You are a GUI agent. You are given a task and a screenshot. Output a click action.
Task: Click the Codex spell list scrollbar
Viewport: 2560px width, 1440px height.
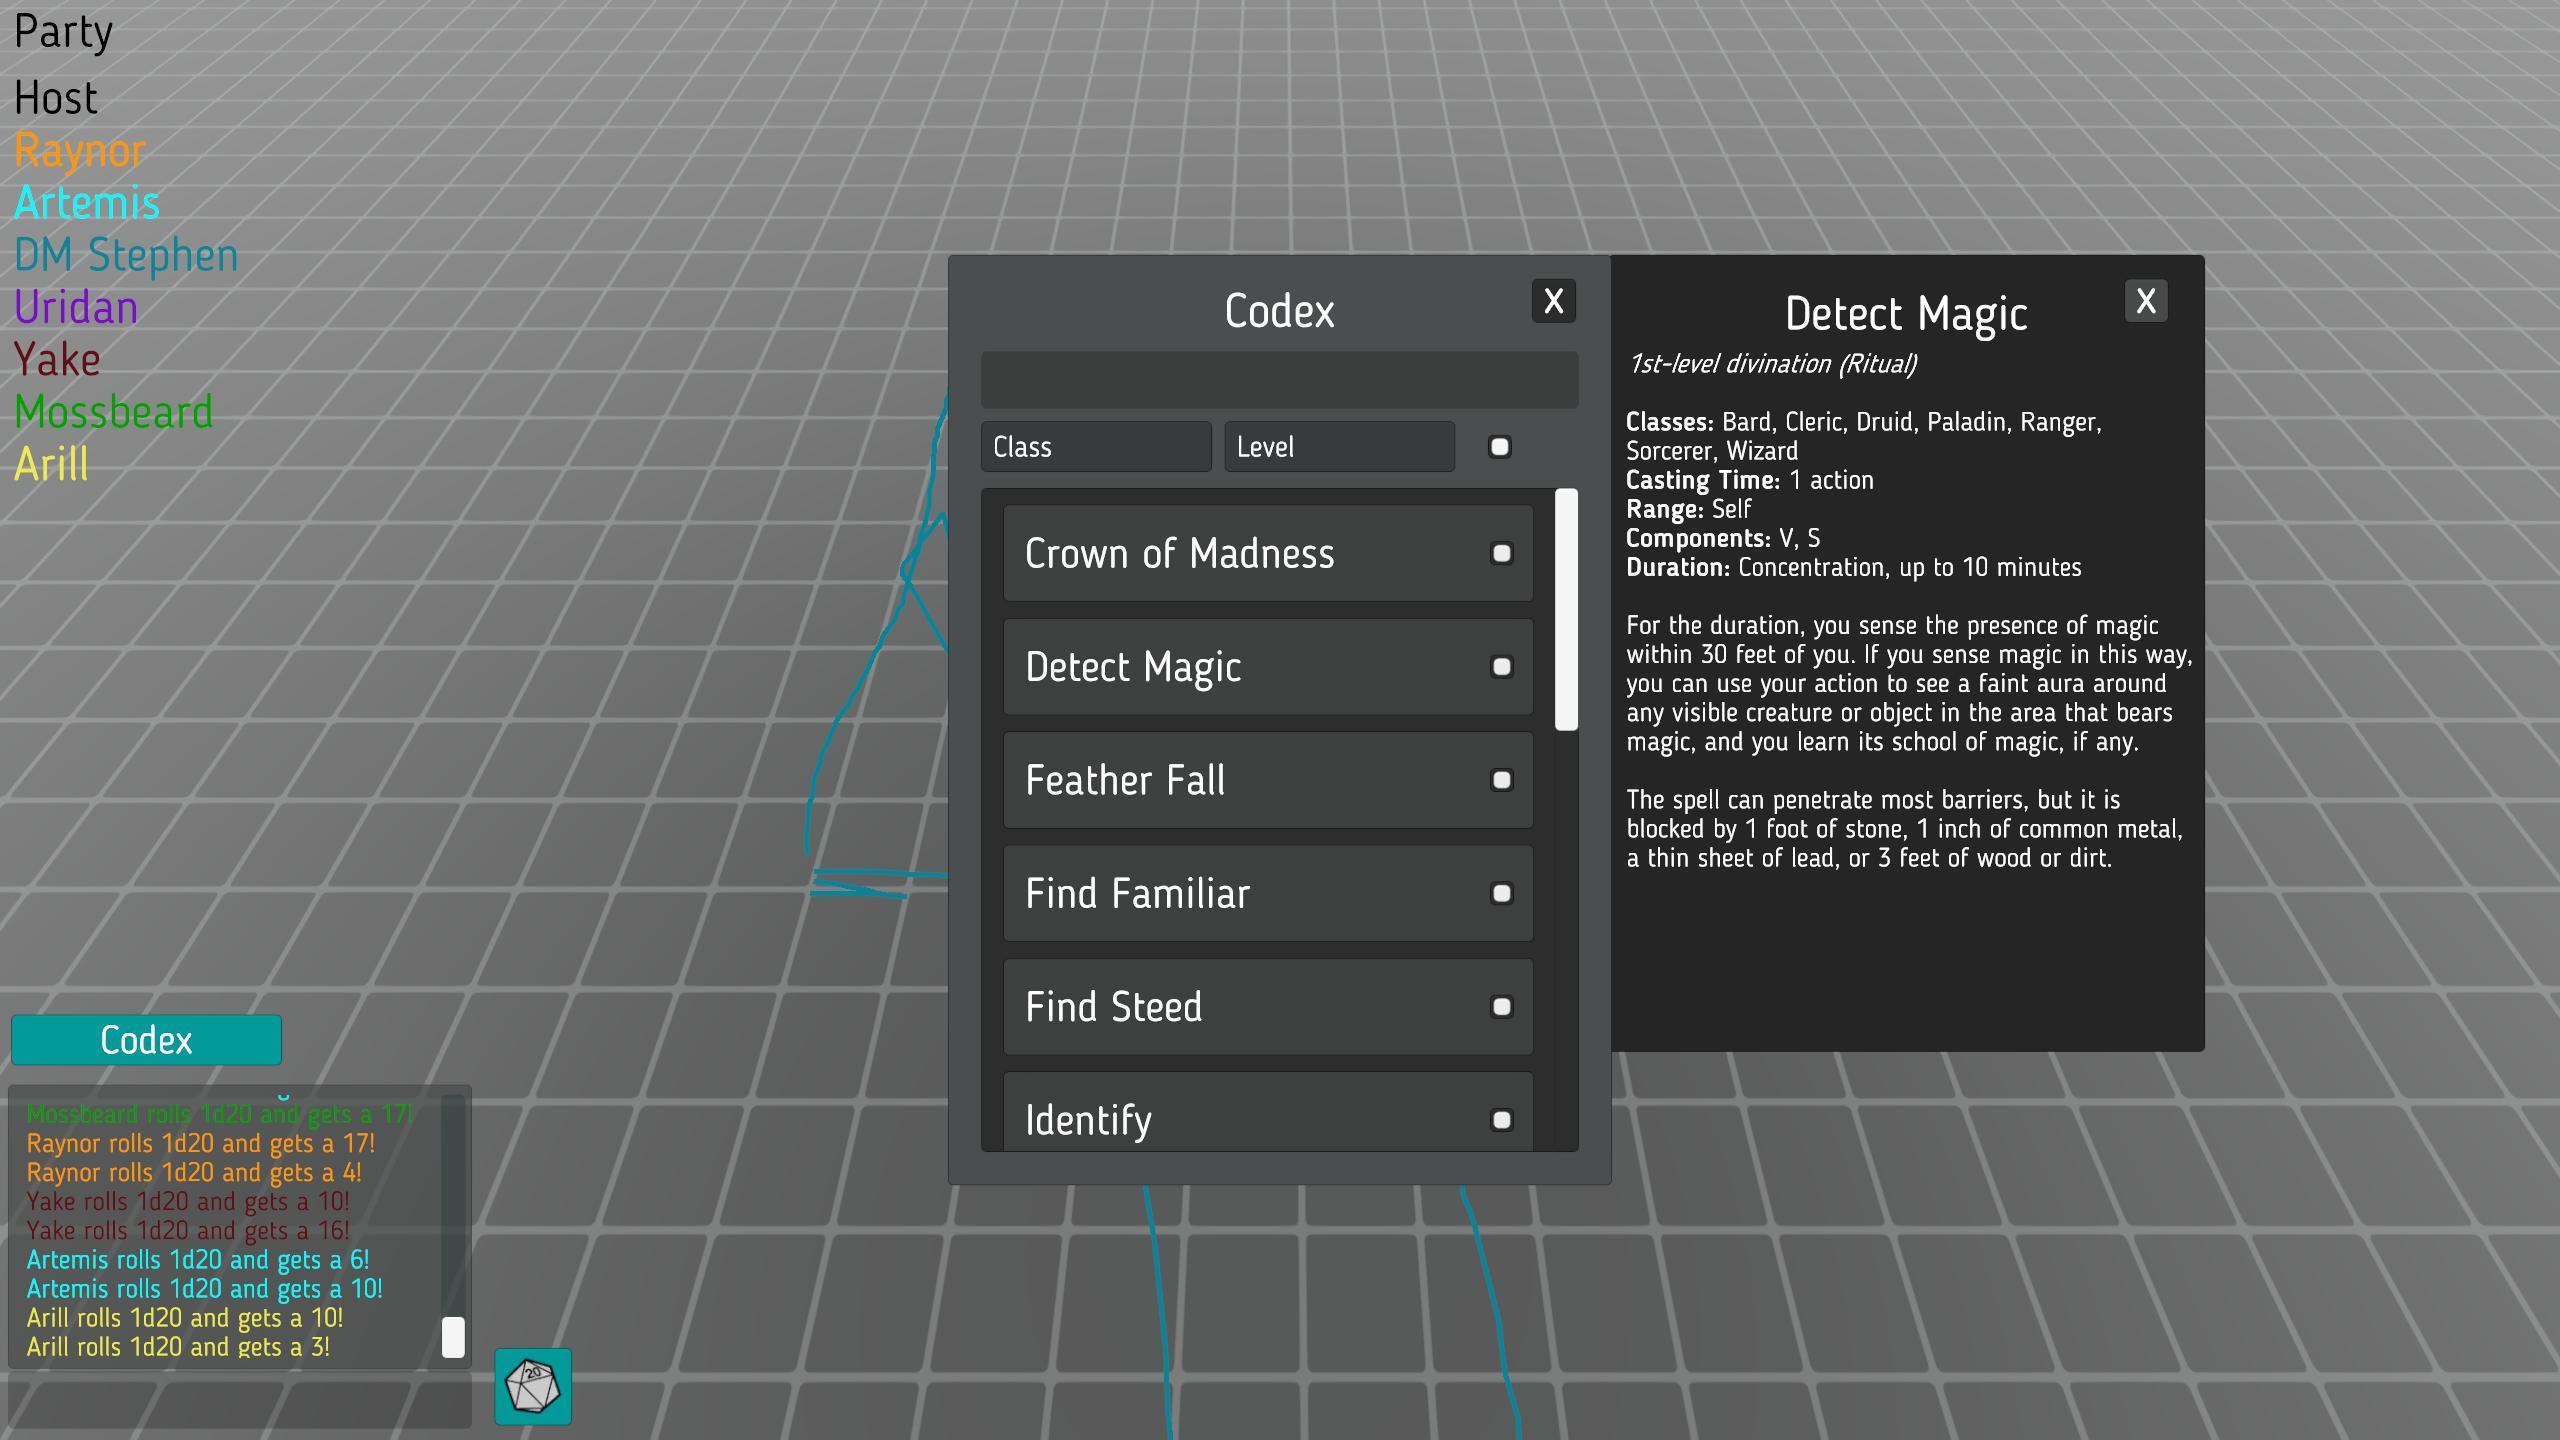pyautogui.click(x=1566, y=610)
